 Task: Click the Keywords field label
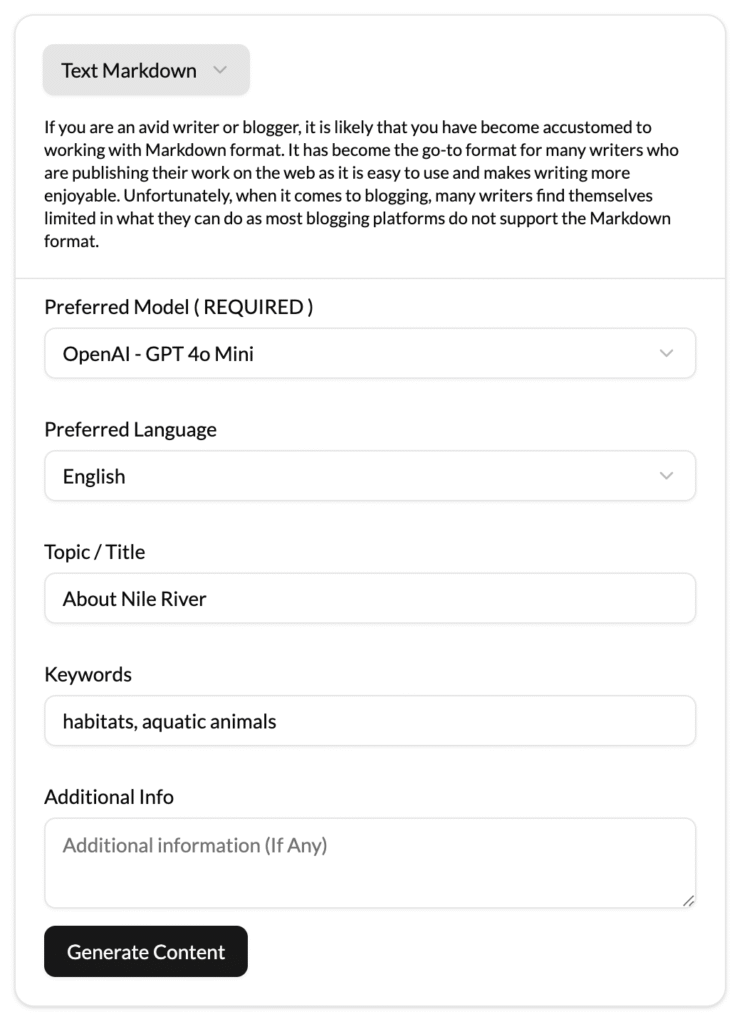click(x=88, y=675)
